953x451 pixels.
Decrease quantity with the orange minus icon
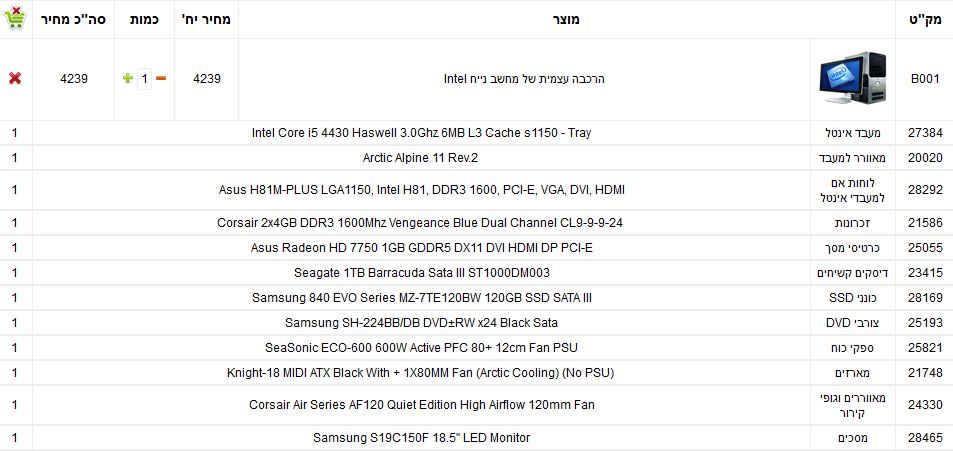coord(161,78)
